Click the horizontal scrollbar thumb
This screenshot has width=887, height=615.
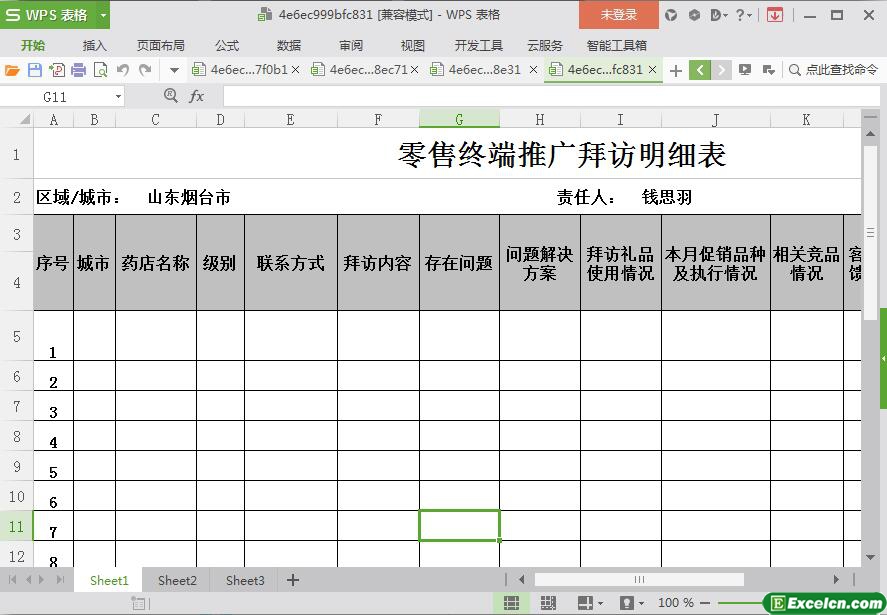pos(639,579)
